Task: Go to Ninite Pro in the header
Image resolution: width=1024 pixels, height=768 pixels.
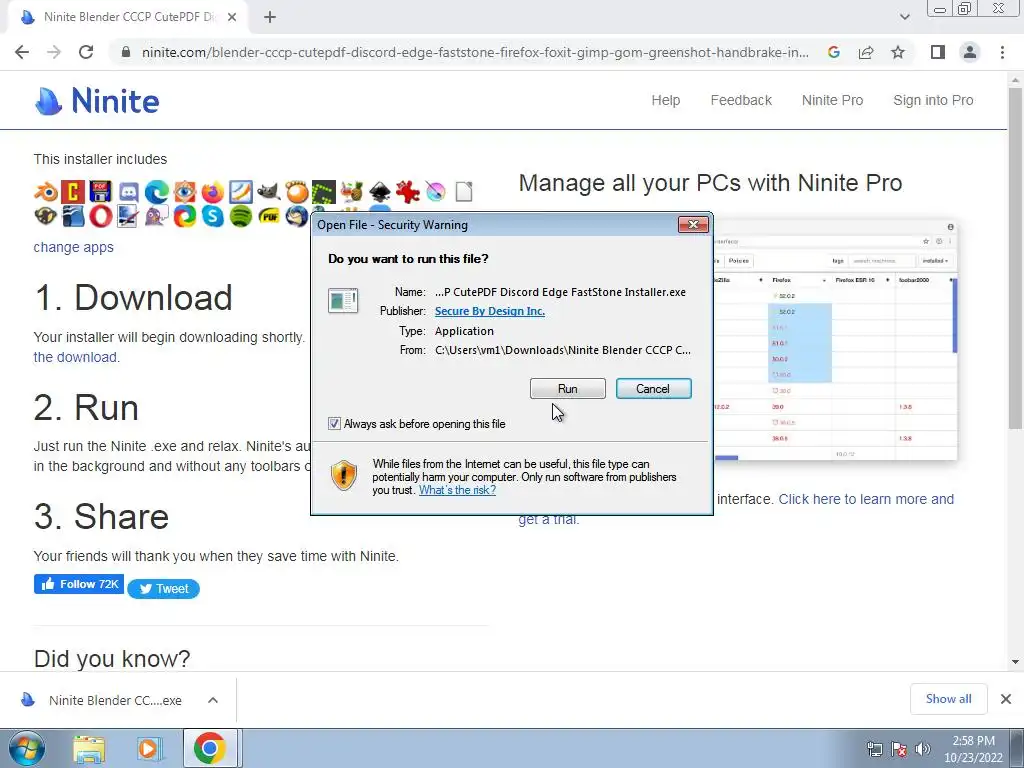Action: [x=832, y=100]
